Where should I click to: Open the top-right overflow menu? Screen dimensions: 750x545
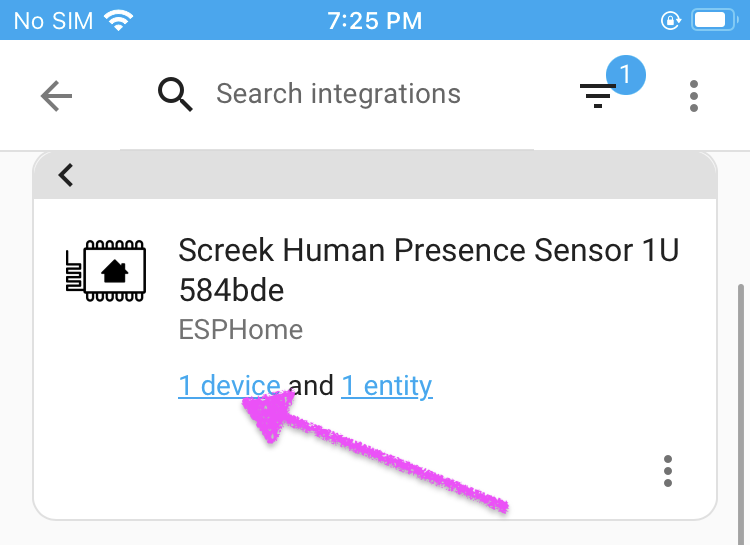pos(694,96)
